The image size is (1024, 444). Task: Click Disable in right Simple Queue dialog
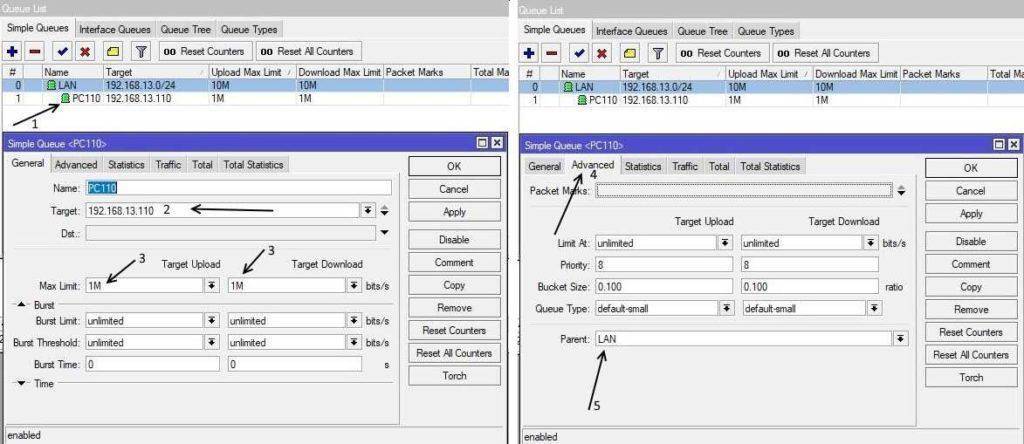pos(971,242)
